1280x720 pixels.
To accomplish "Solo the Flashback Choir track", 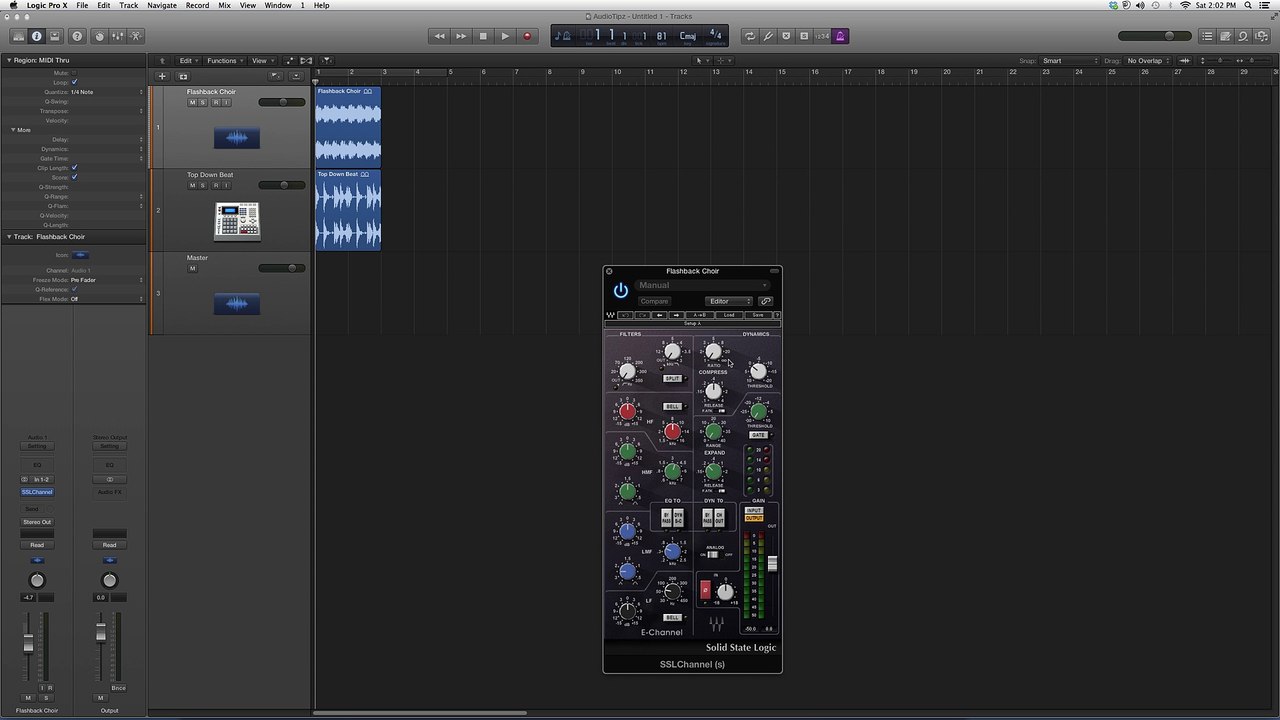I will pyautogui.click(x=203, y=102).
